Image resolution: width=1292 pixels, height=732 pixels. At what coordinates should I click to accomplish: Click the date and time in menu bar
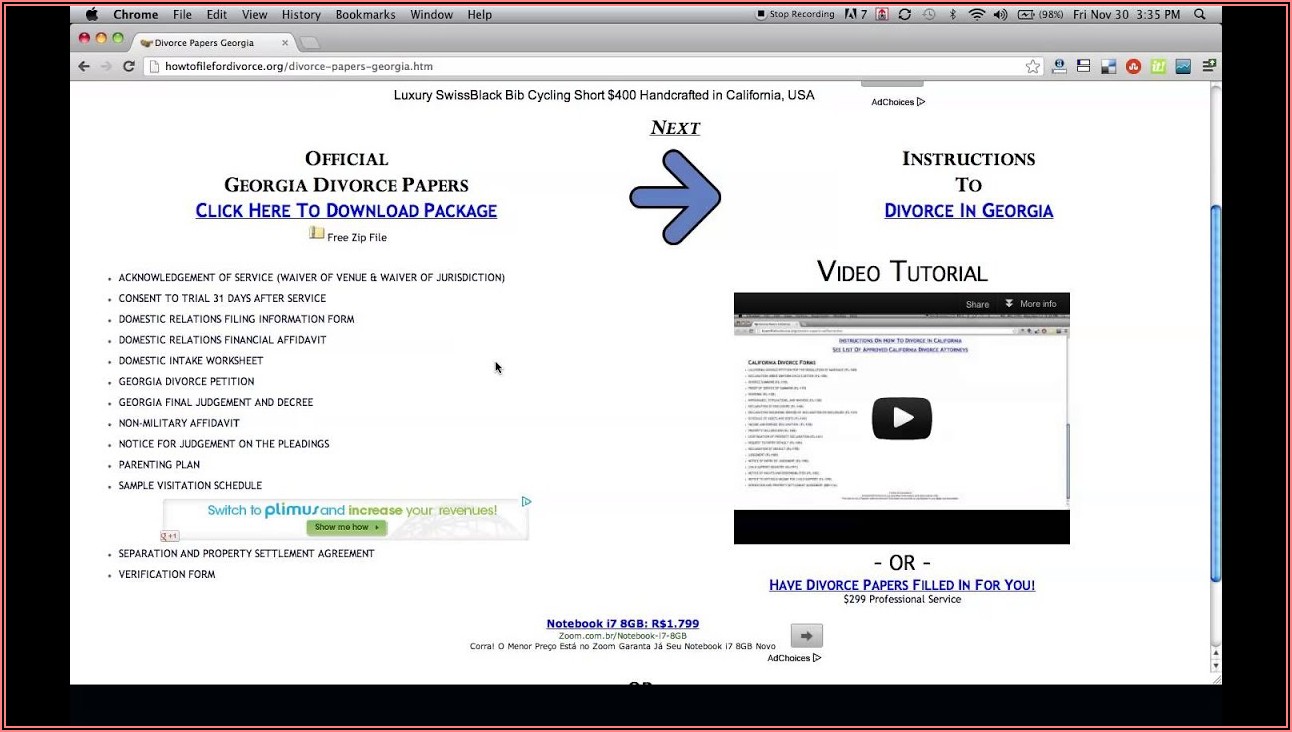coord(1126,14)
